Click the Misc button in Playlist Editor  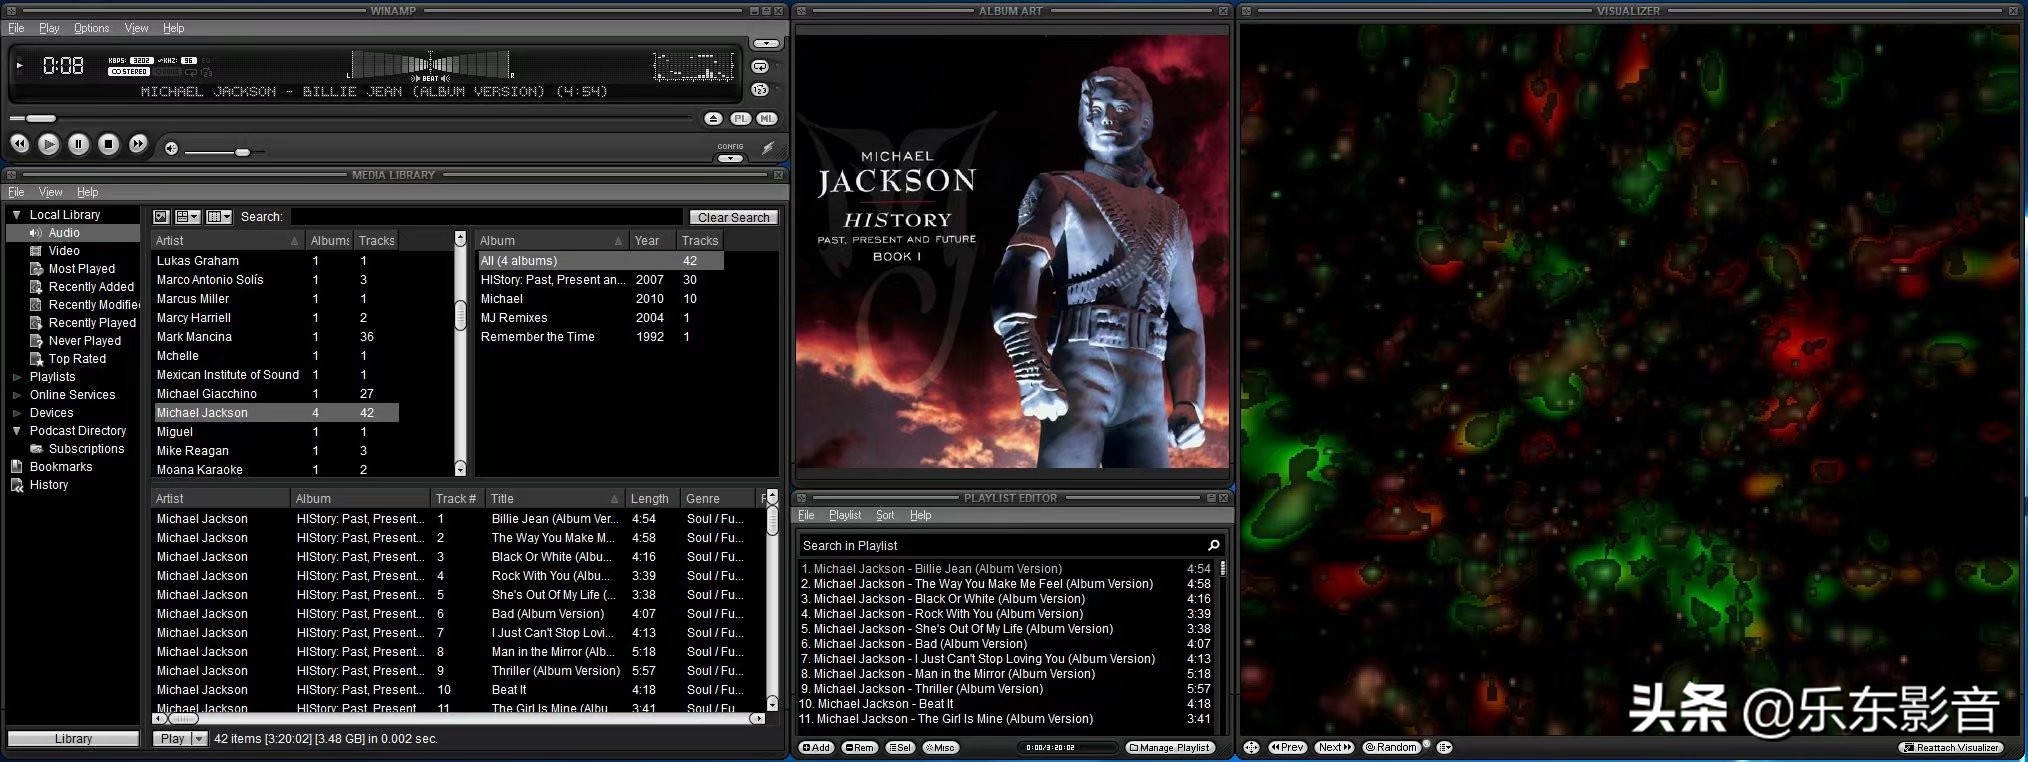tap(940, 747)
